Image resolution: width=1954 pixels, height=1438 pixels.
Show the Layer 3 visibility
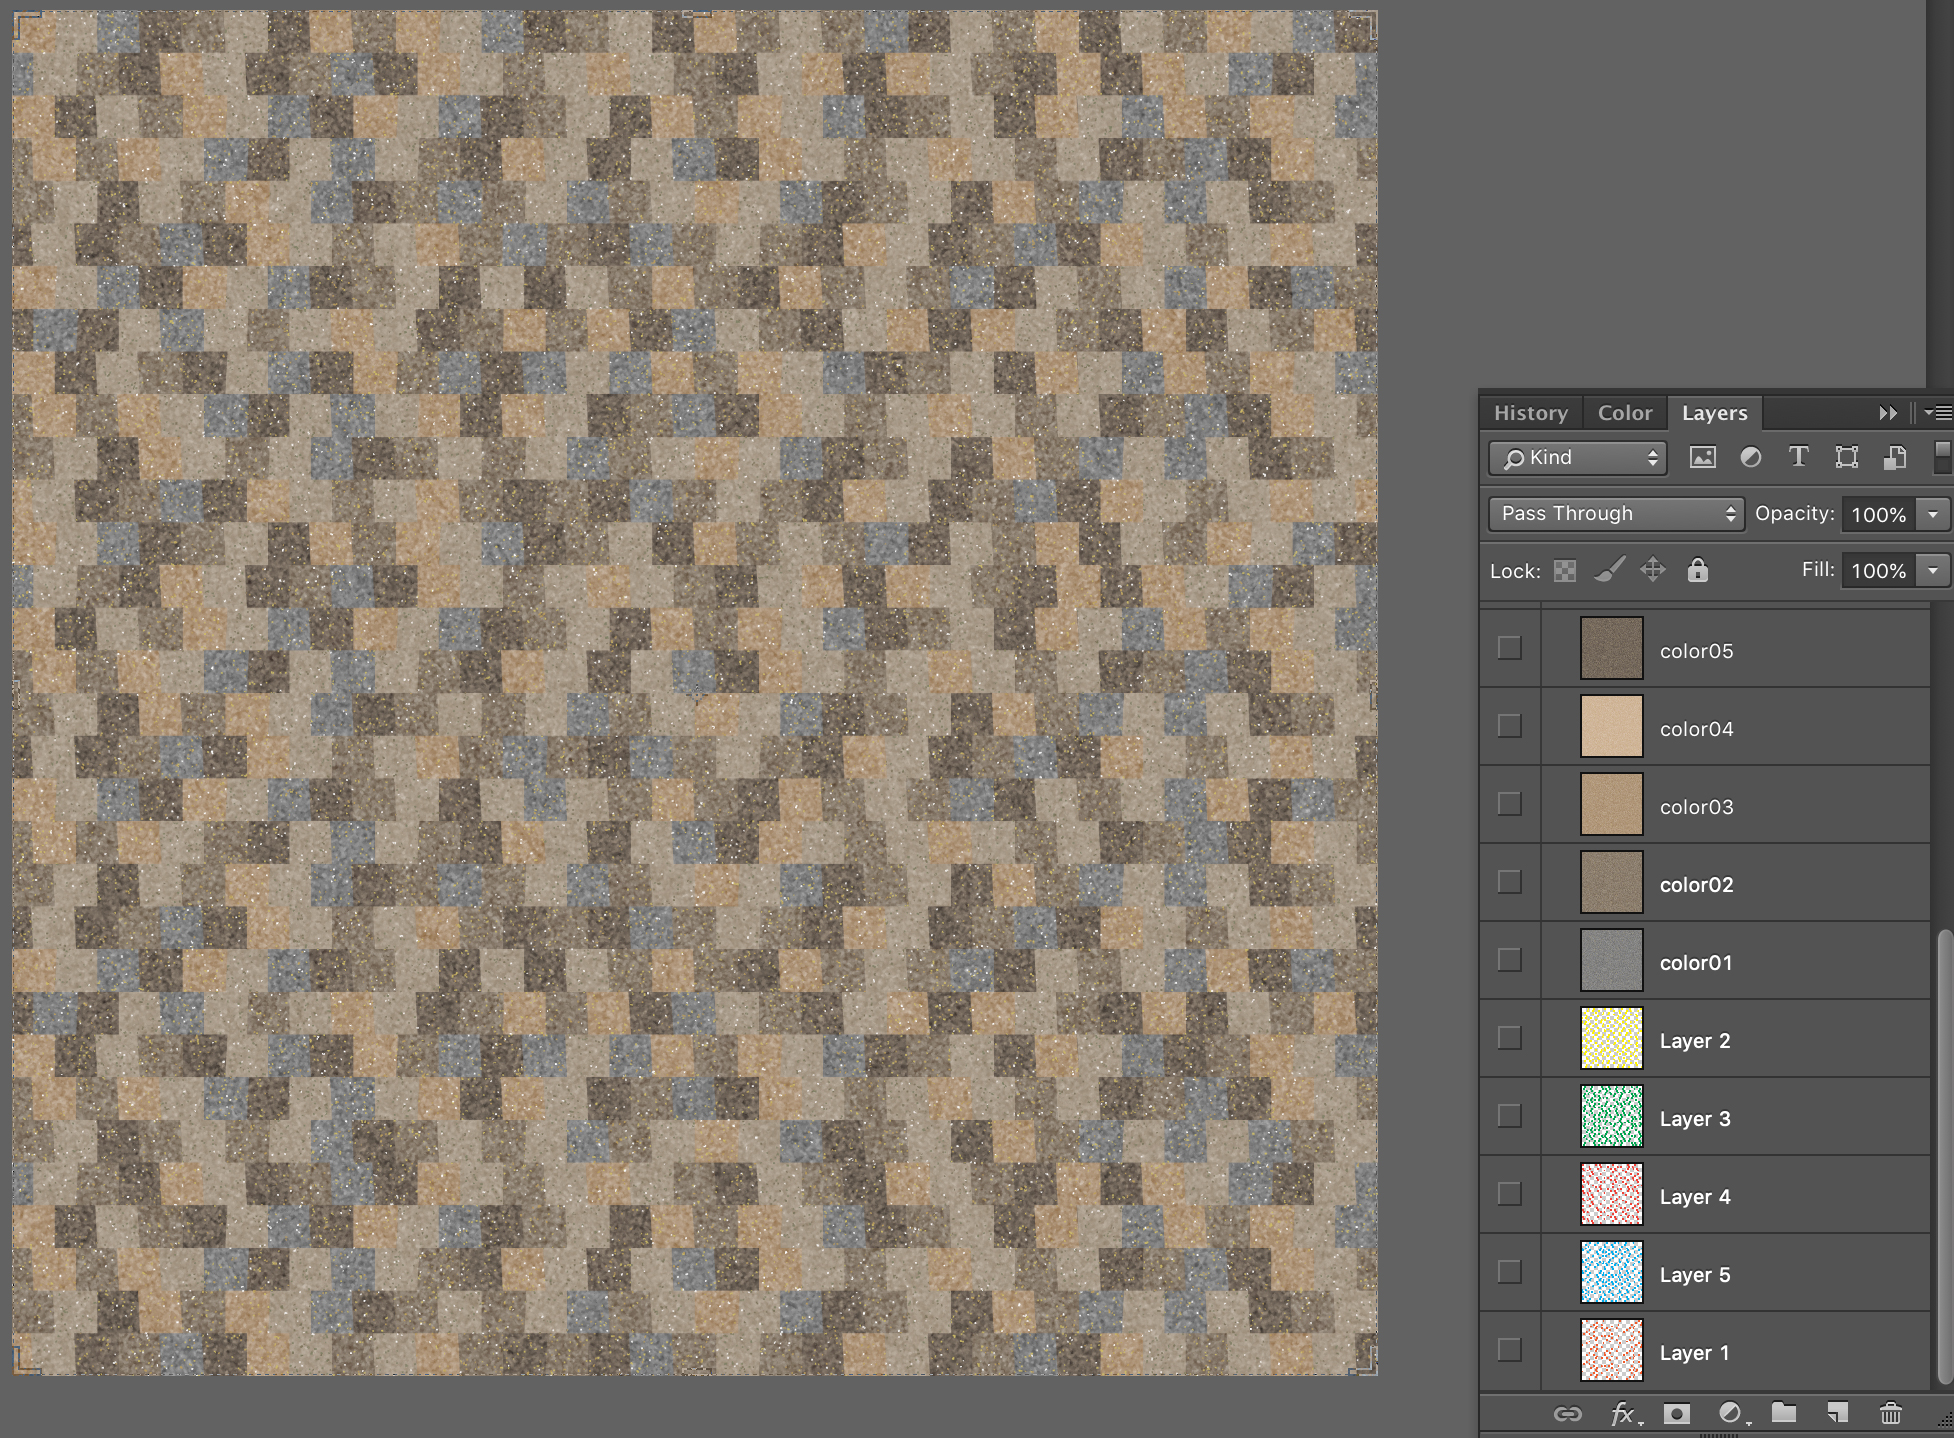(1510, 1116)
